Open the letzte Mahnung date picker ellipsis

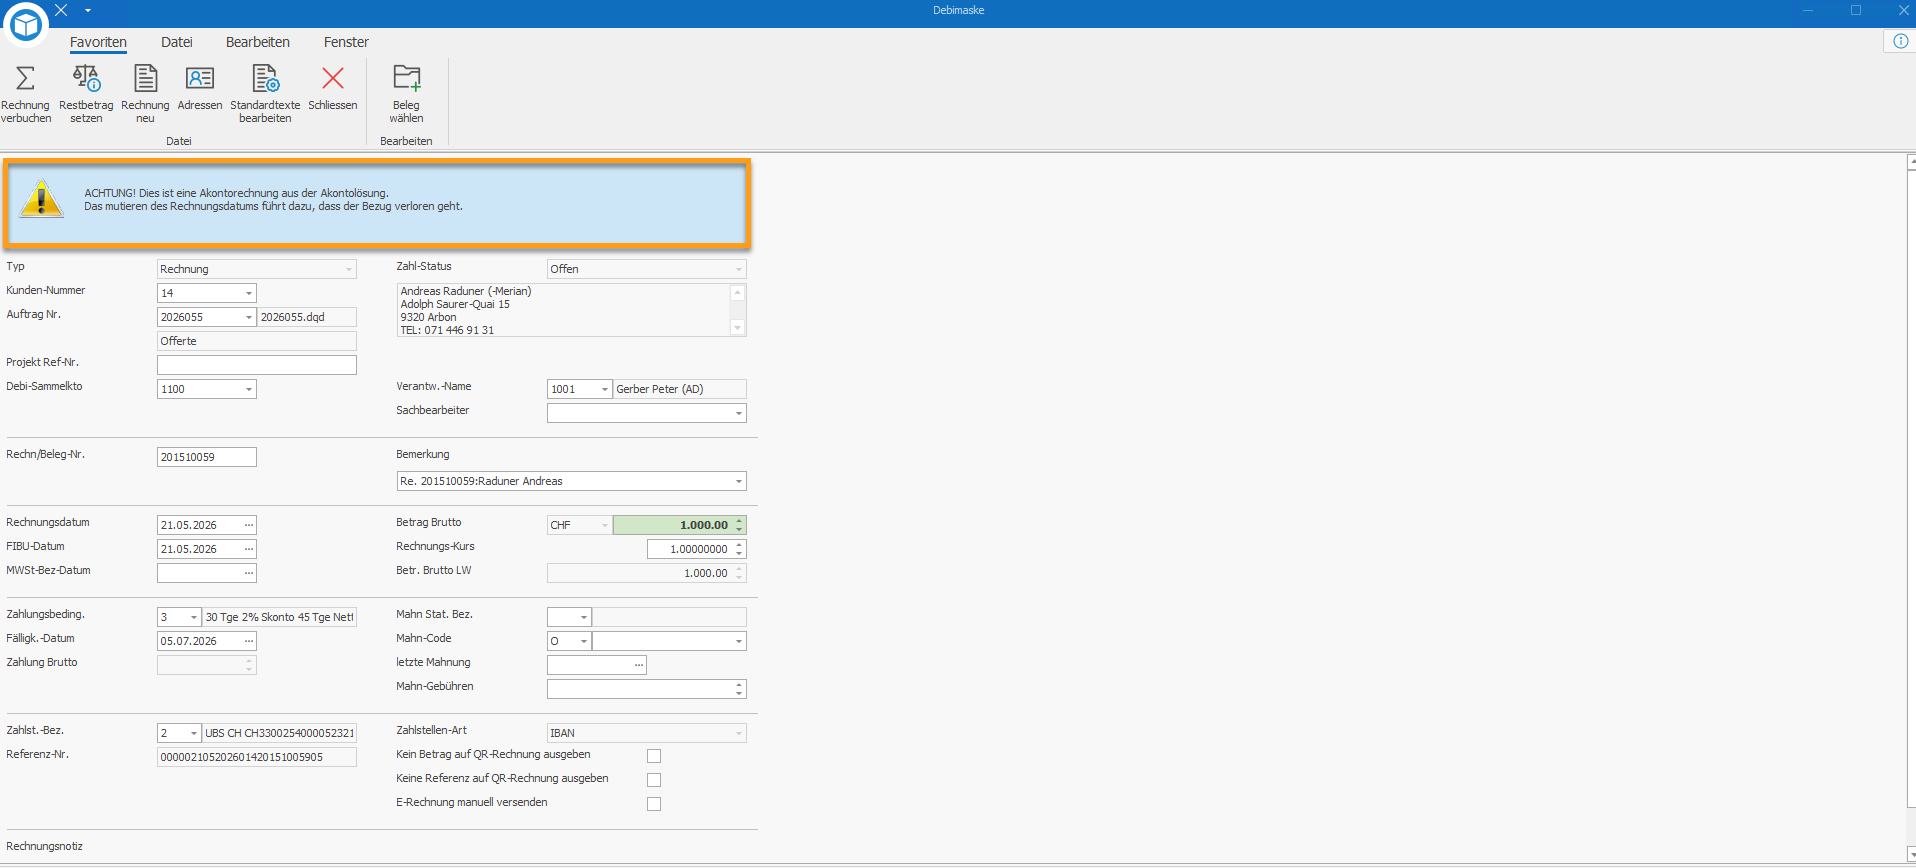[639, 665]
